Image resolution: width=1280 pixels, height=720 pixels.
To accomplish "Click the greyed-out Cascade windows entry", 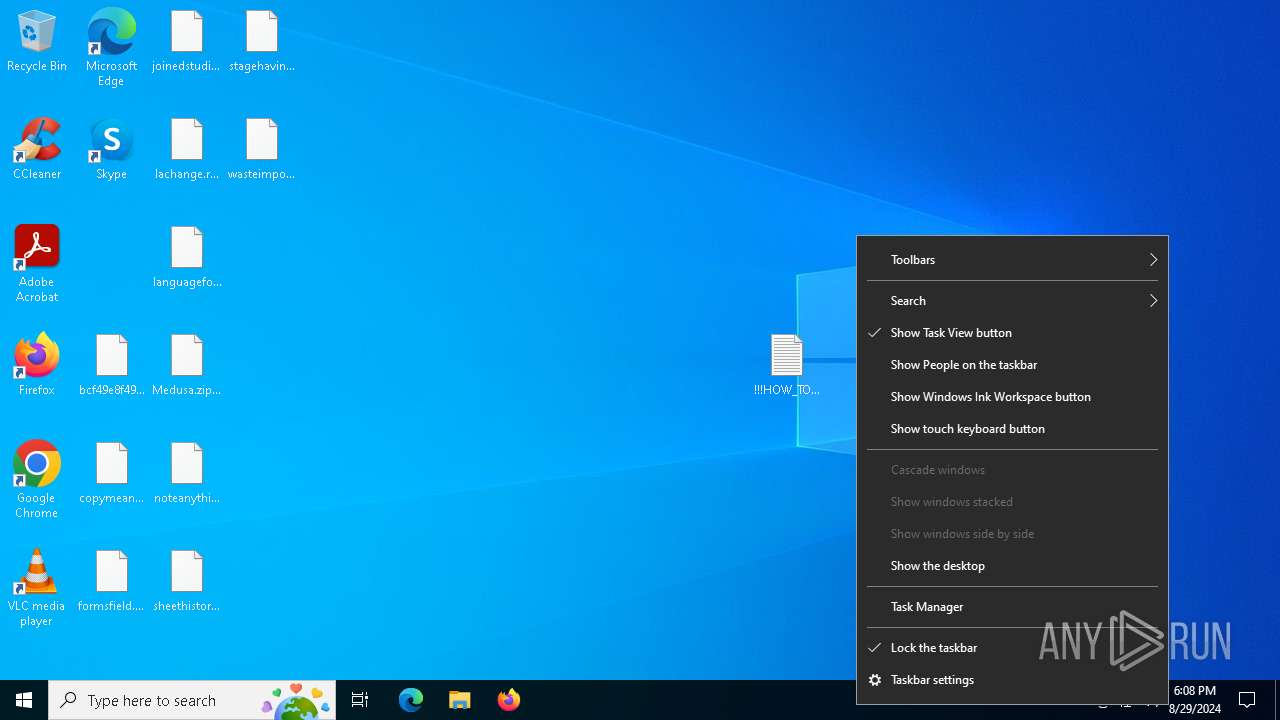I will click(1012, 470).
